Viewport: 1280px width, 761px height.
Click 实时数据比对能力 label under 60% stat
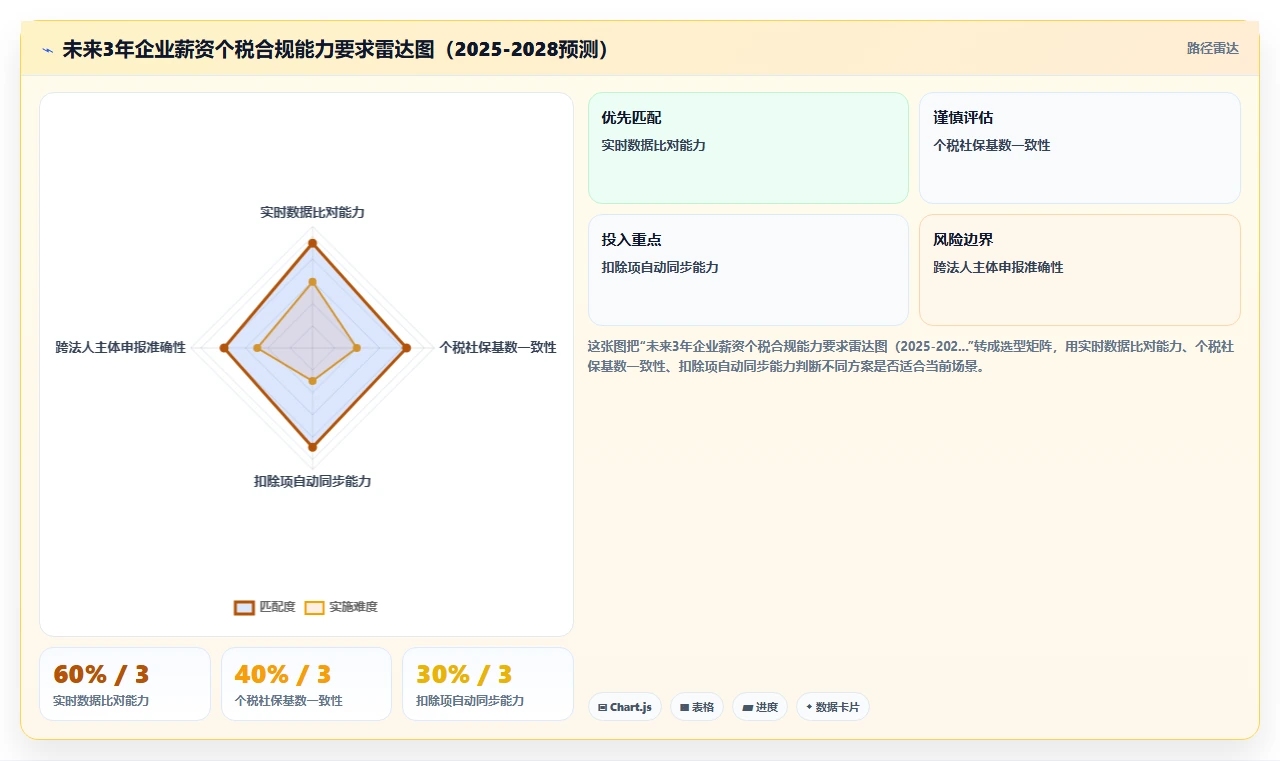101,701
